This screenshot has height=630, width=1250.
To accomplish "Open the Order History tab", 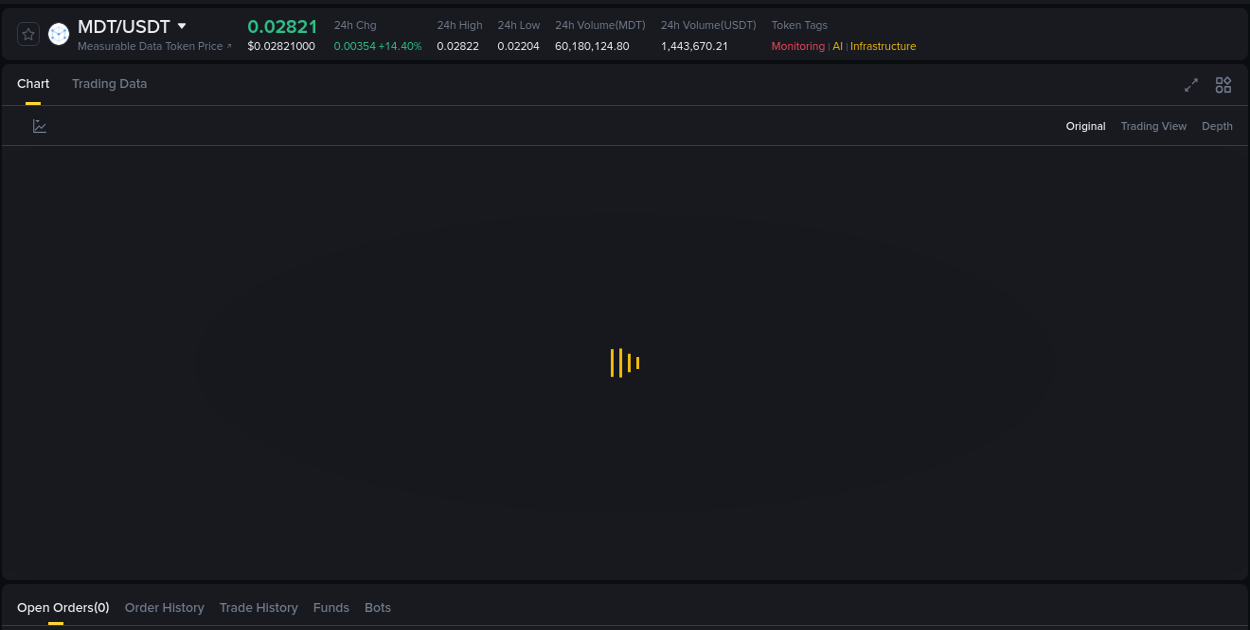I will click(x=164, y=607).
